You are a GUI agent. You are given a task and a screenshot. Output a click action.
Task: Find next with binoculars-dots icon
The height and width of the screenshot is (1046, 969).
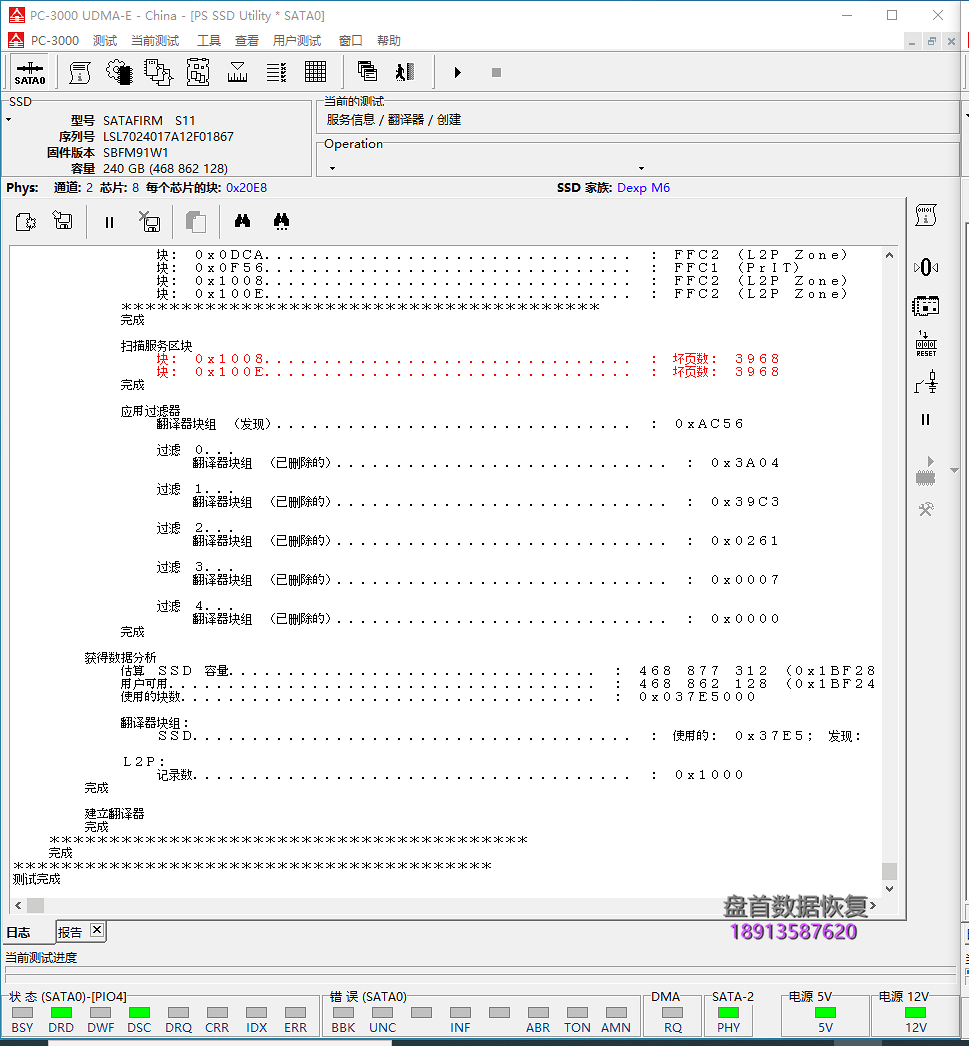click(281, 221)
